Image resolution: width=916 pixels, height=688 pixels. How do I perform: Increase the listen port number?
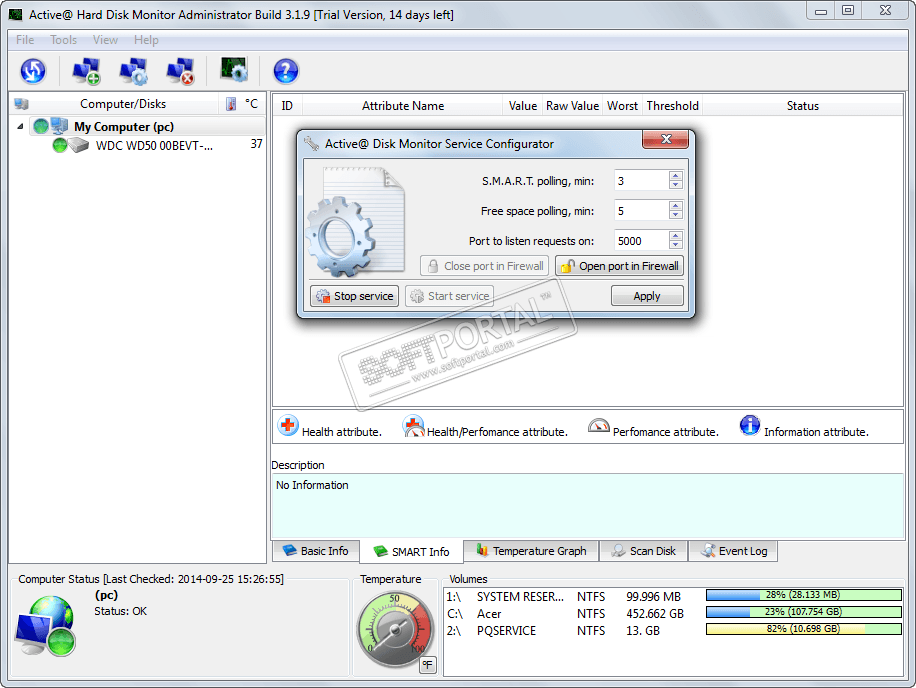(675, 236)
